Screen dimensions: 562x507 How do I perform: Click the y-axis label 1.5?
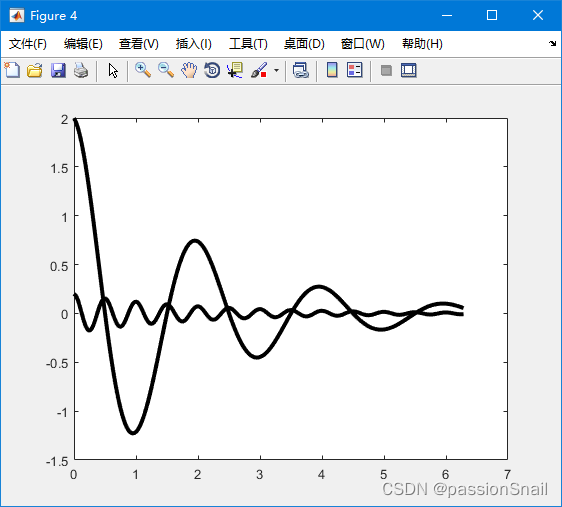[59, 168]
